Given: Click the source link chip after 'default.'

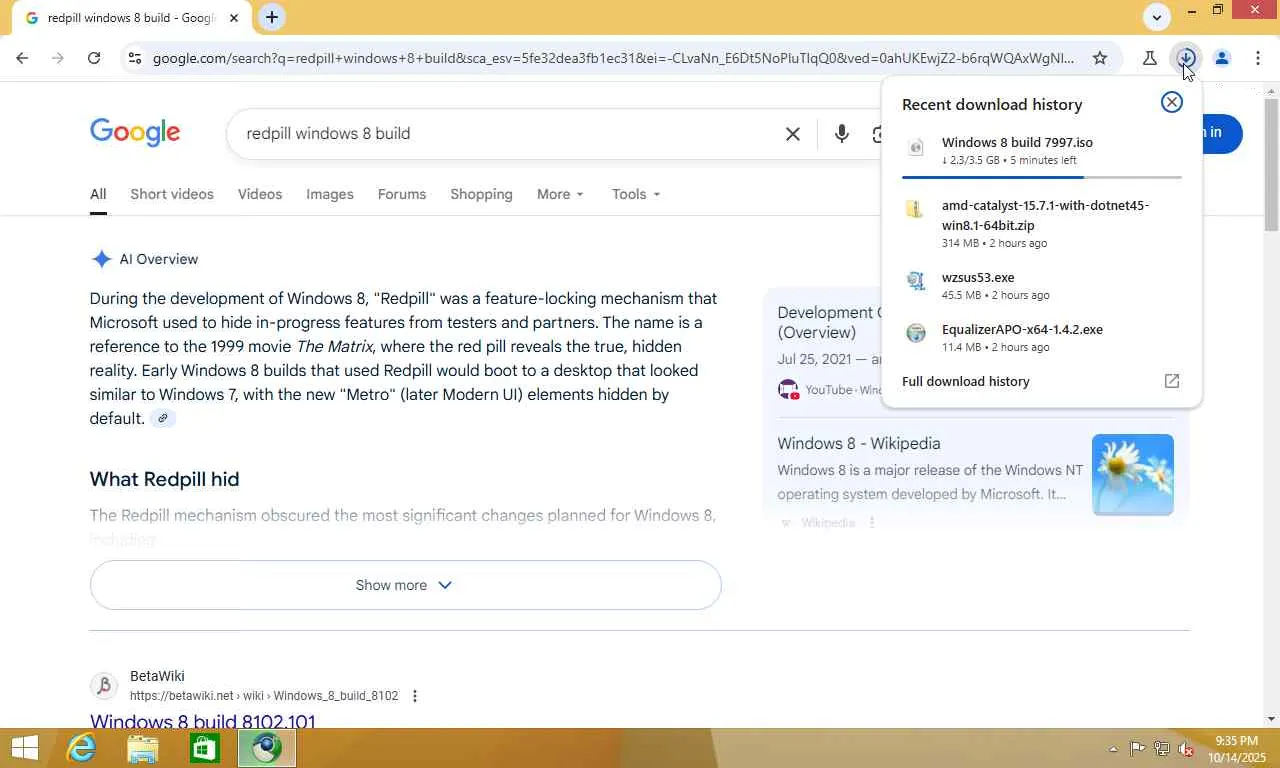Looking at the screenshot, I should pos(162,418).
